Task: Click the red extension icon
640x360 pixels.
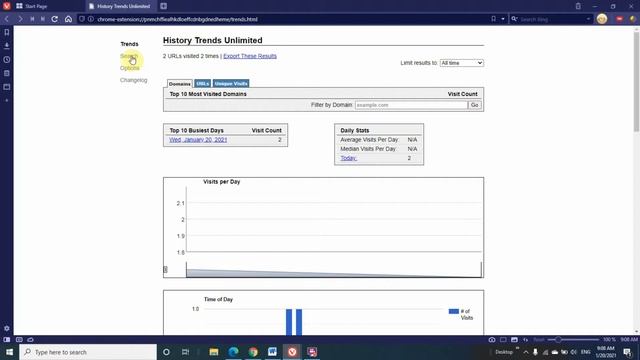Action: pos(620,19)
